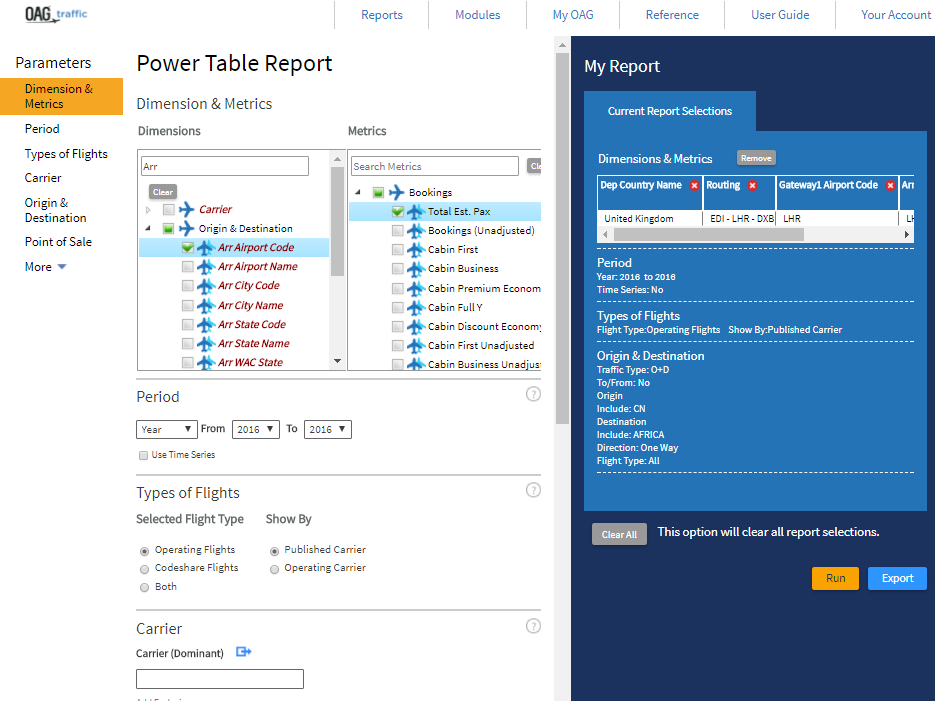Screen dimensions: 935x701
Task: Collapse the Bookings metrics group
Action: tap(358, 192)
